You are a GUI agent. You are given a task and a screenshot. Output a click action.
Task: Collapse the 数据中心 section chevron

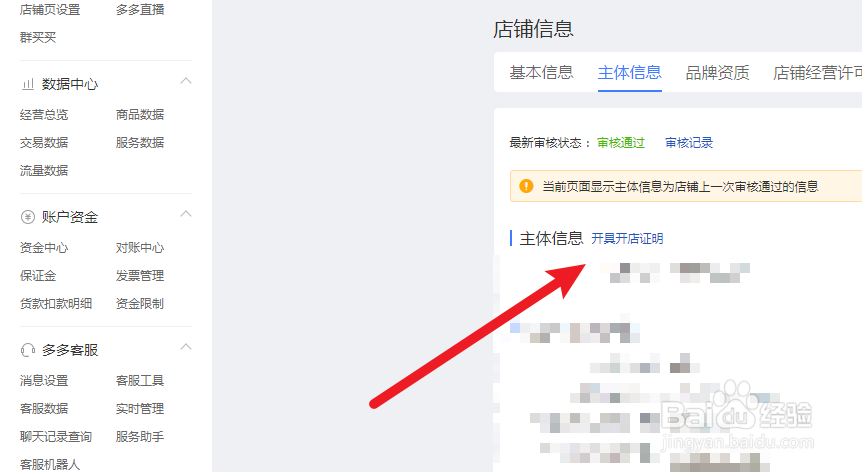click(186, 81)
